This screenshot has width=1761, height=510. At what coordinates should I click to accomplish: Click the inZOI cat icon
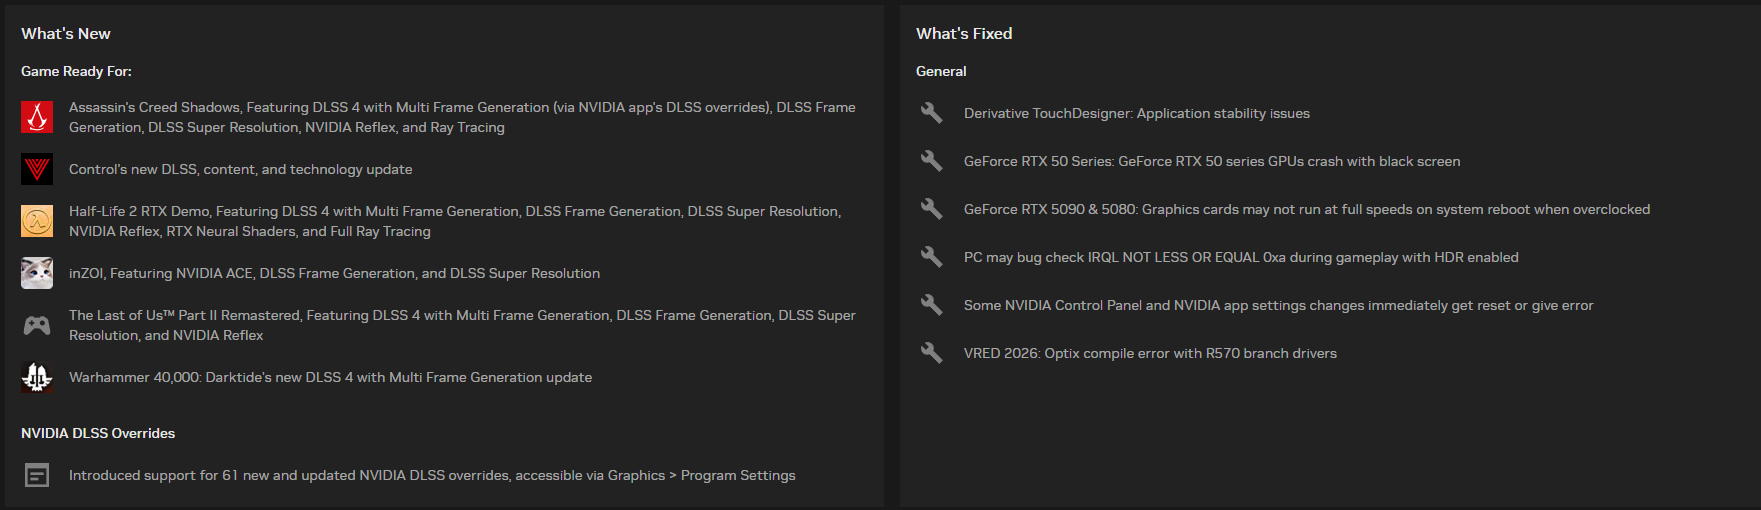(x=37, y=273)
